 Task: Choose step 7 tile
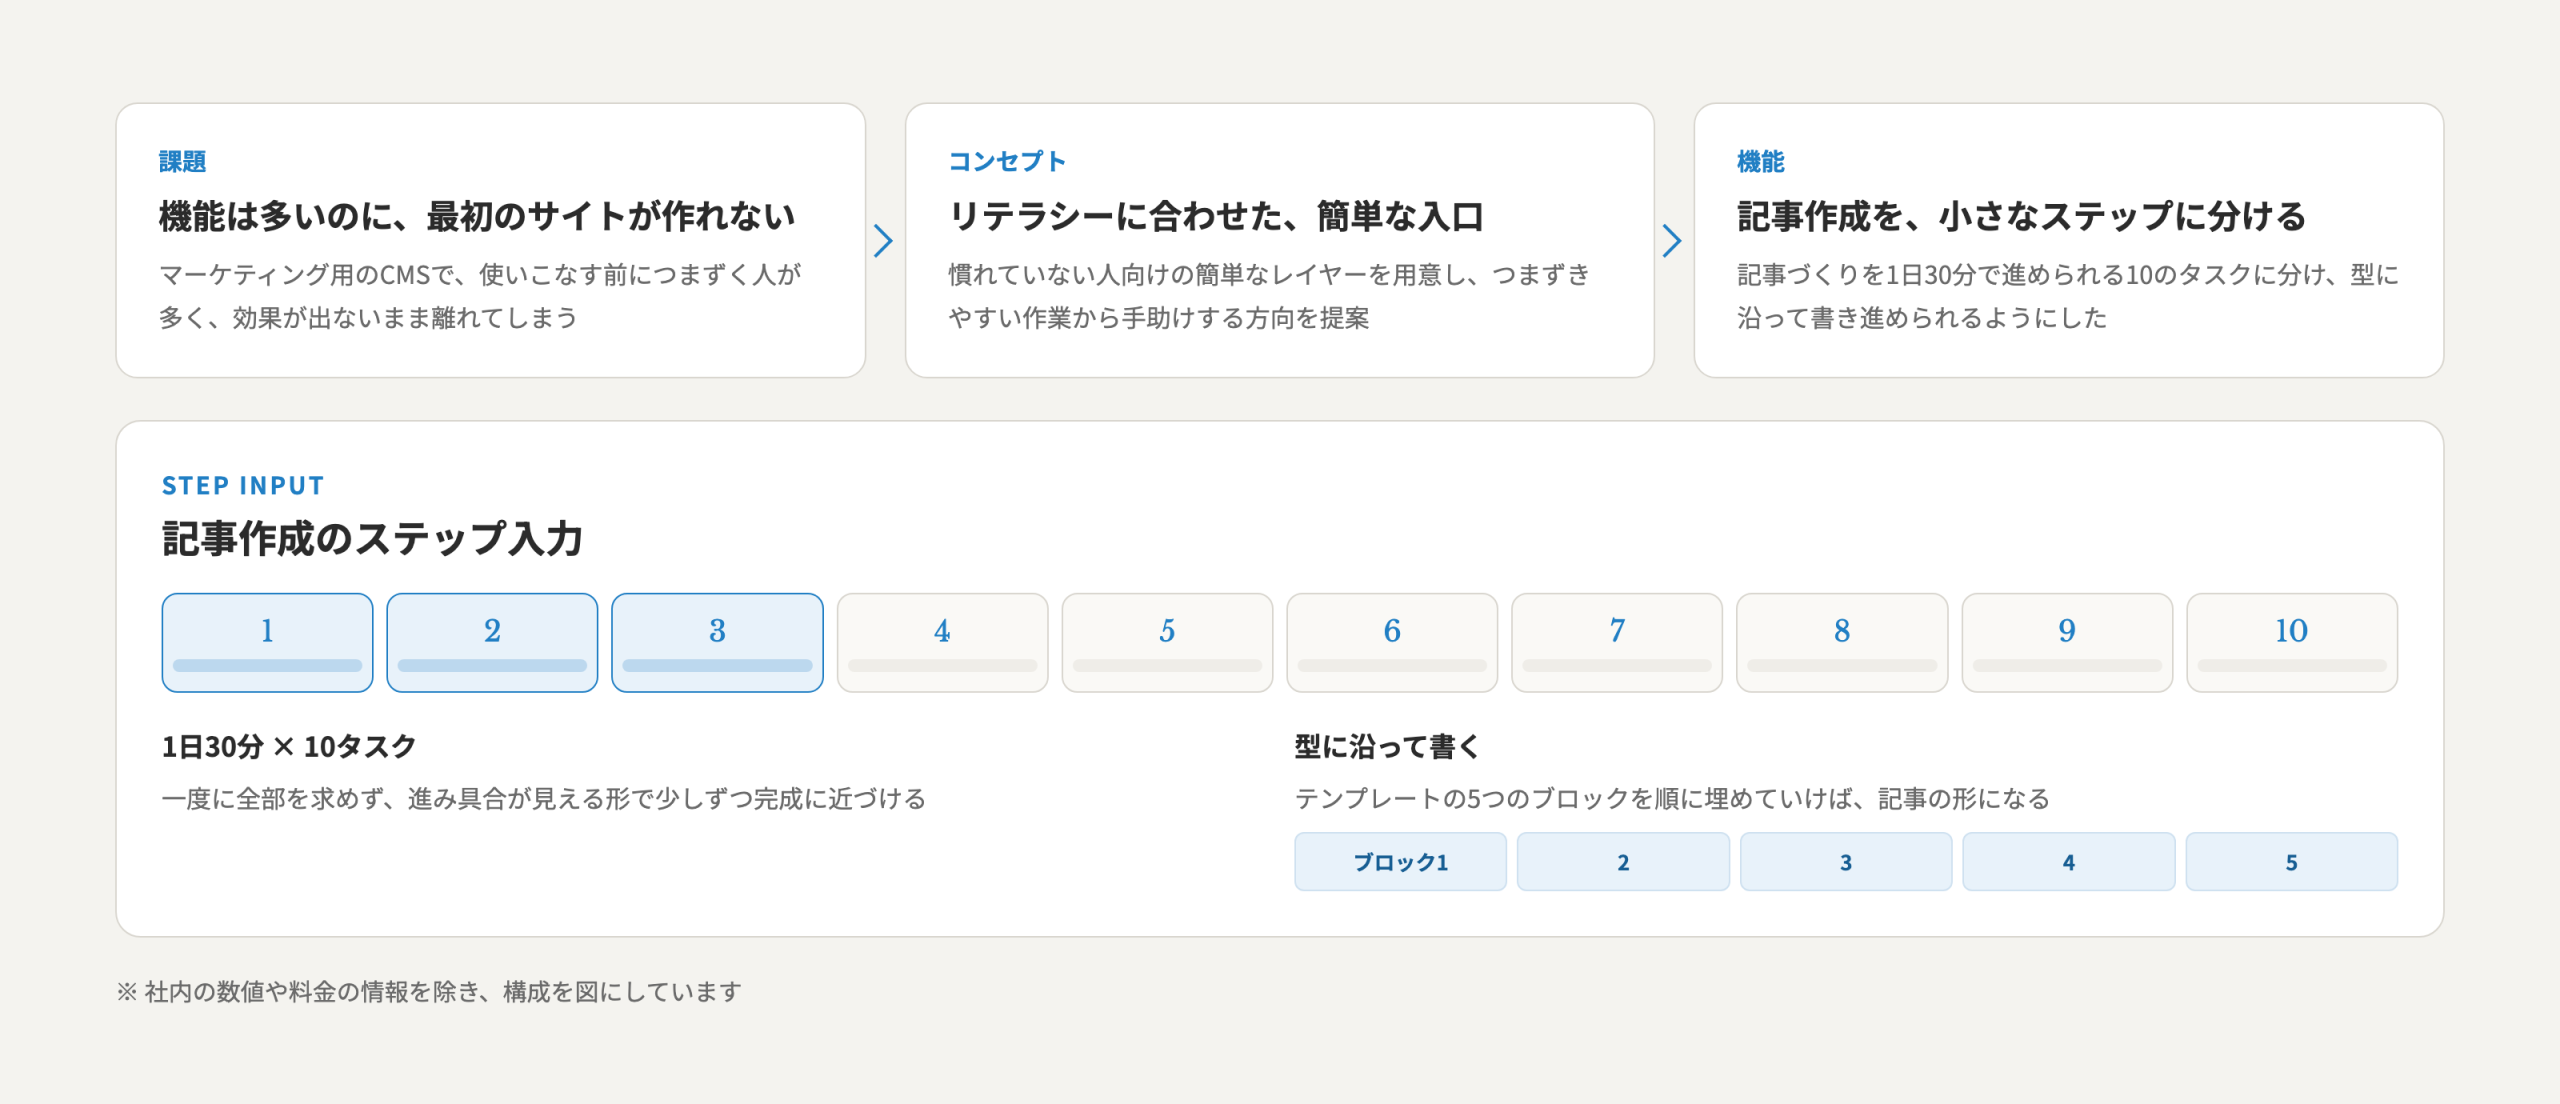click(1617, 643)
